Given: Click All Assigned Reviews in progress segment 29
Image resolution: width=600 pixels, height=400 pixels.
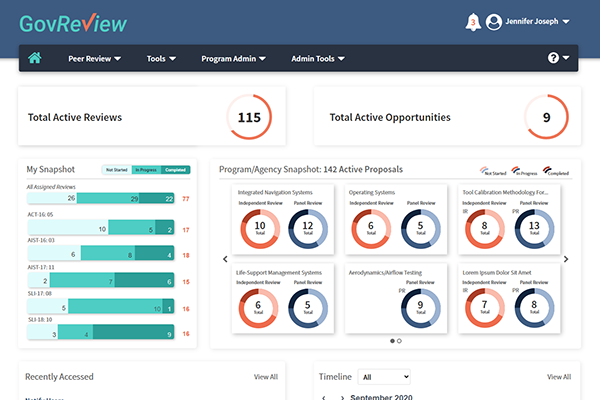Looking at the screenshot, I should pyautogui.click(x=108, y=198).
